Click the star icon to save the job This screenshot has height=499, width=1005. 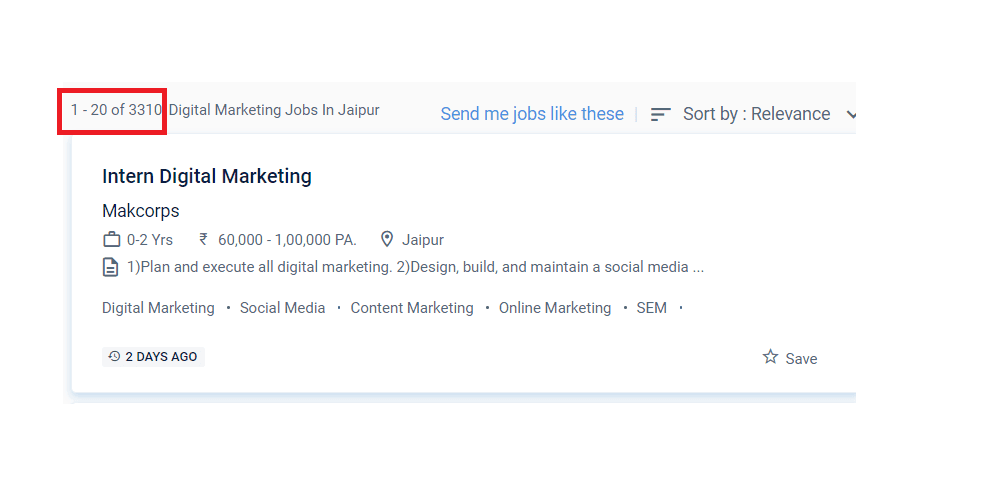(x=770, y=357)
